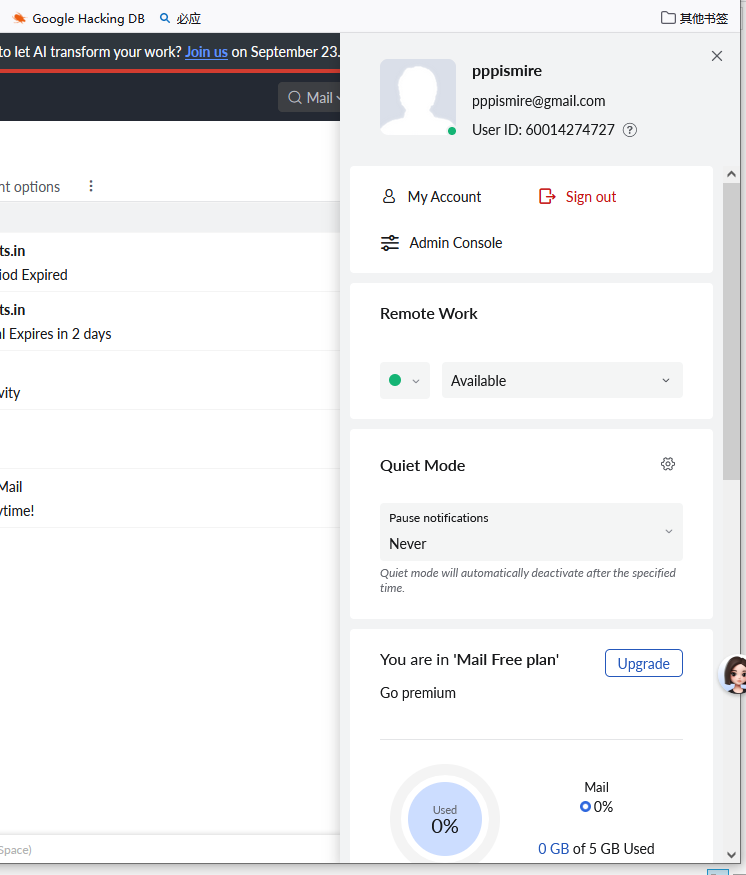Open Quiet Mode settings gear
746x875 pixels.
(667, 464)
